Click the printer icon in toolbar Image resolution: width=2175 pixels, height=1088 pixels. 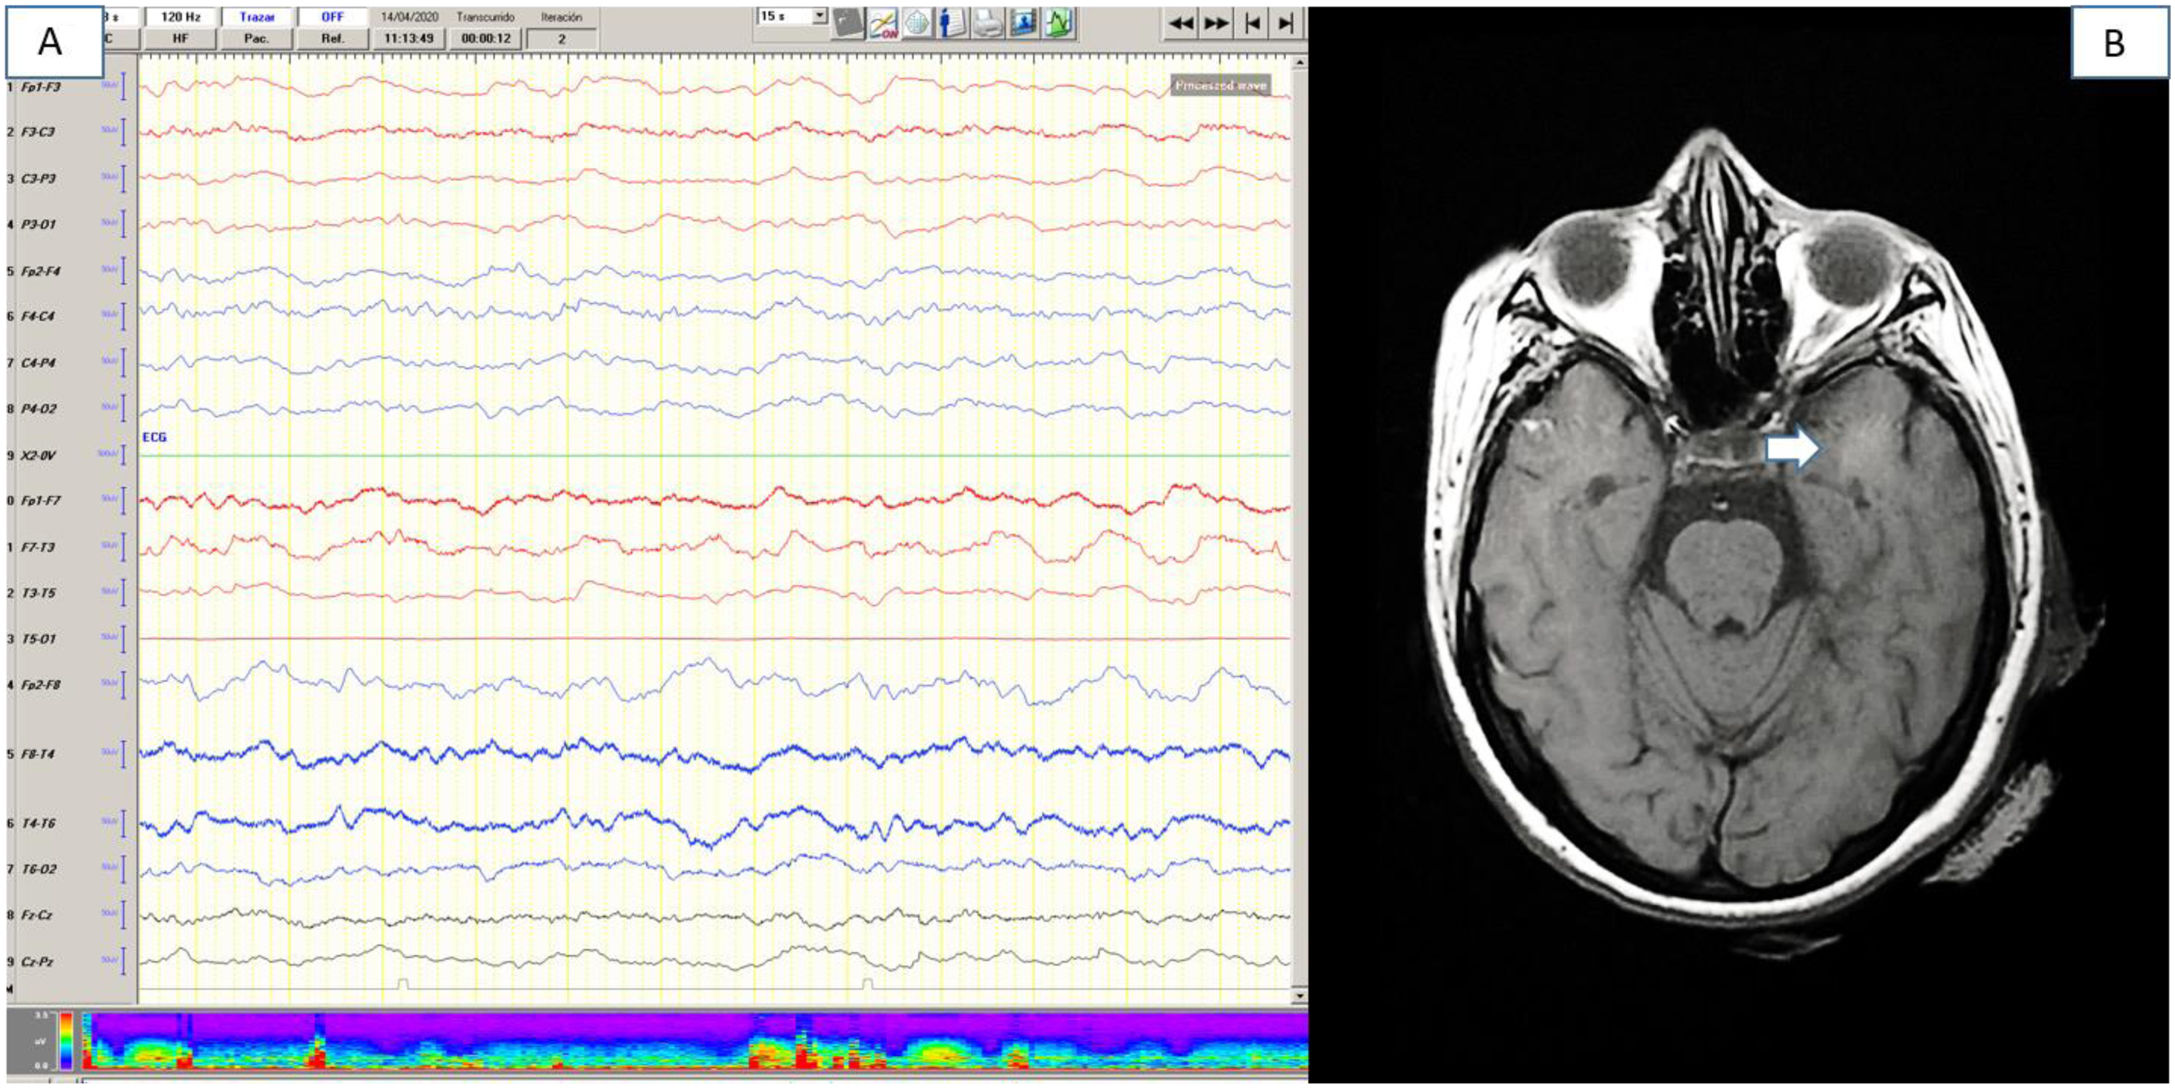(x=986, y=23)
